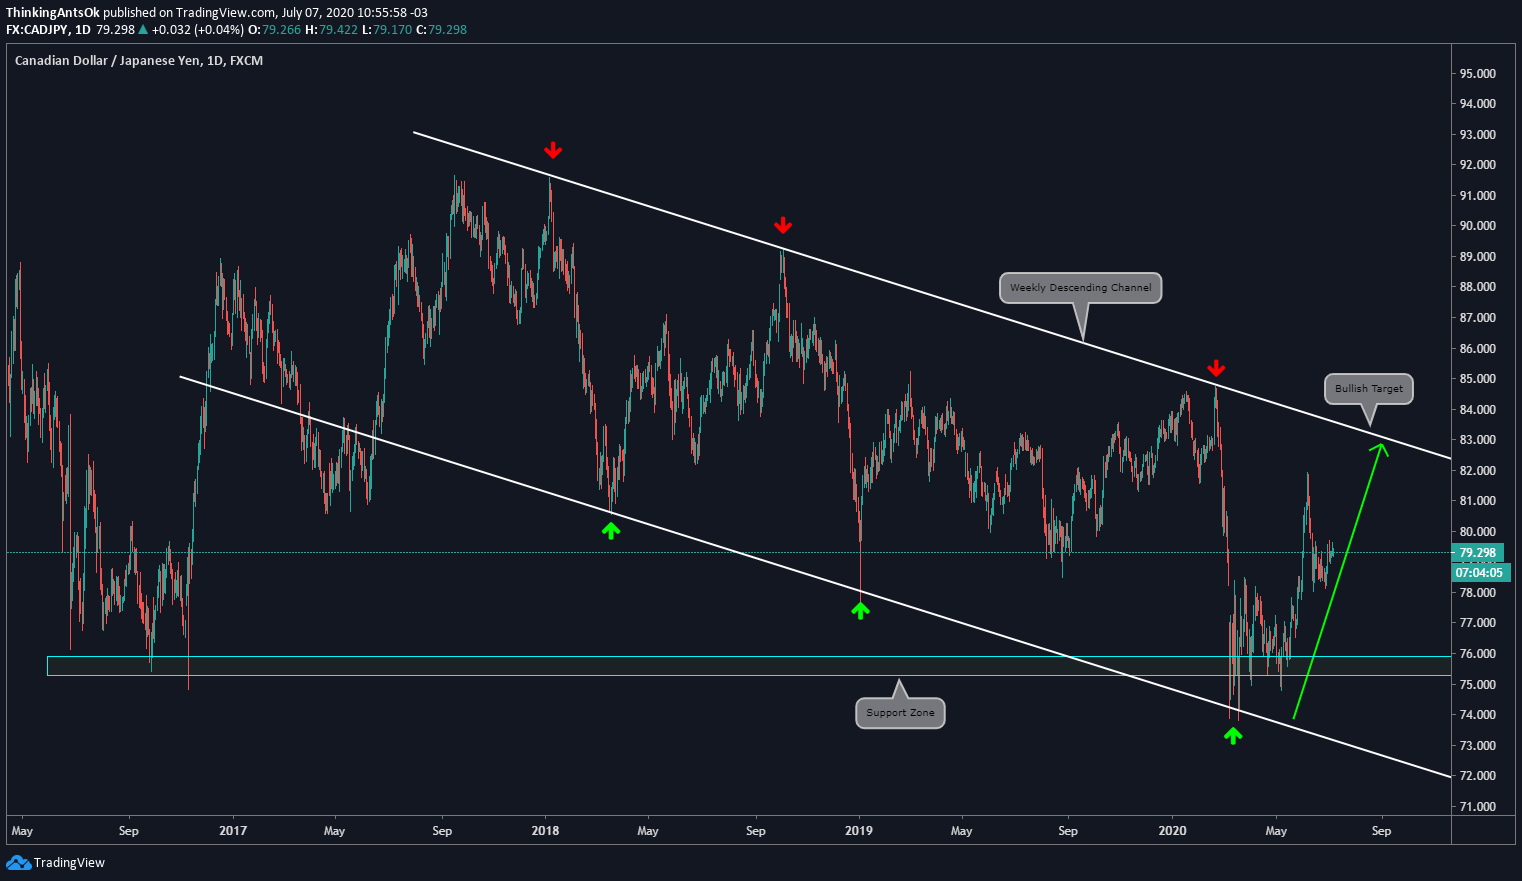Image resolution: width=1522 pixels, height=881 pixels.
Task: Click the 71.000 price axis label
Action: [x=1477, y=807]
